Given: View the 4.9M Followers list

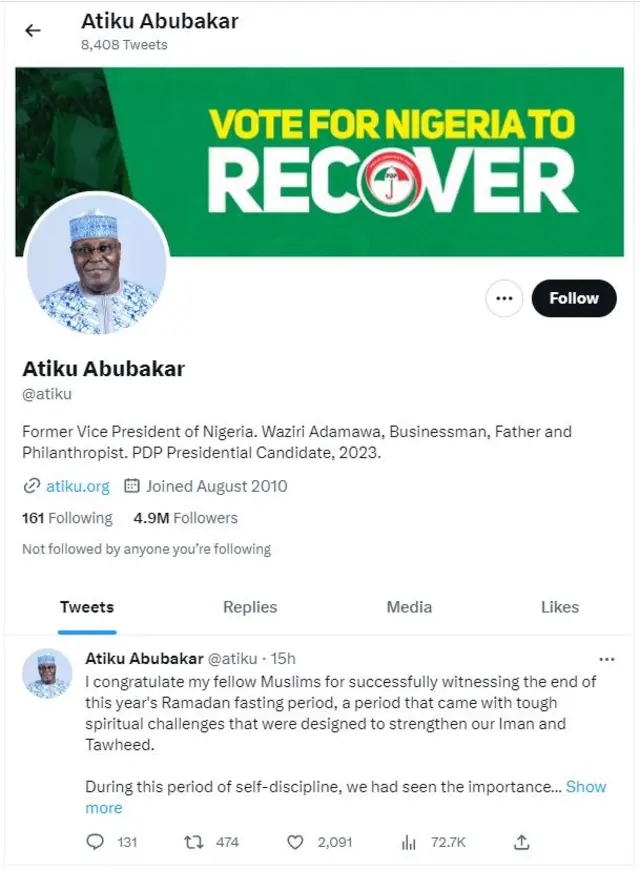Looking at the screenshot, I should coord(185,518).
